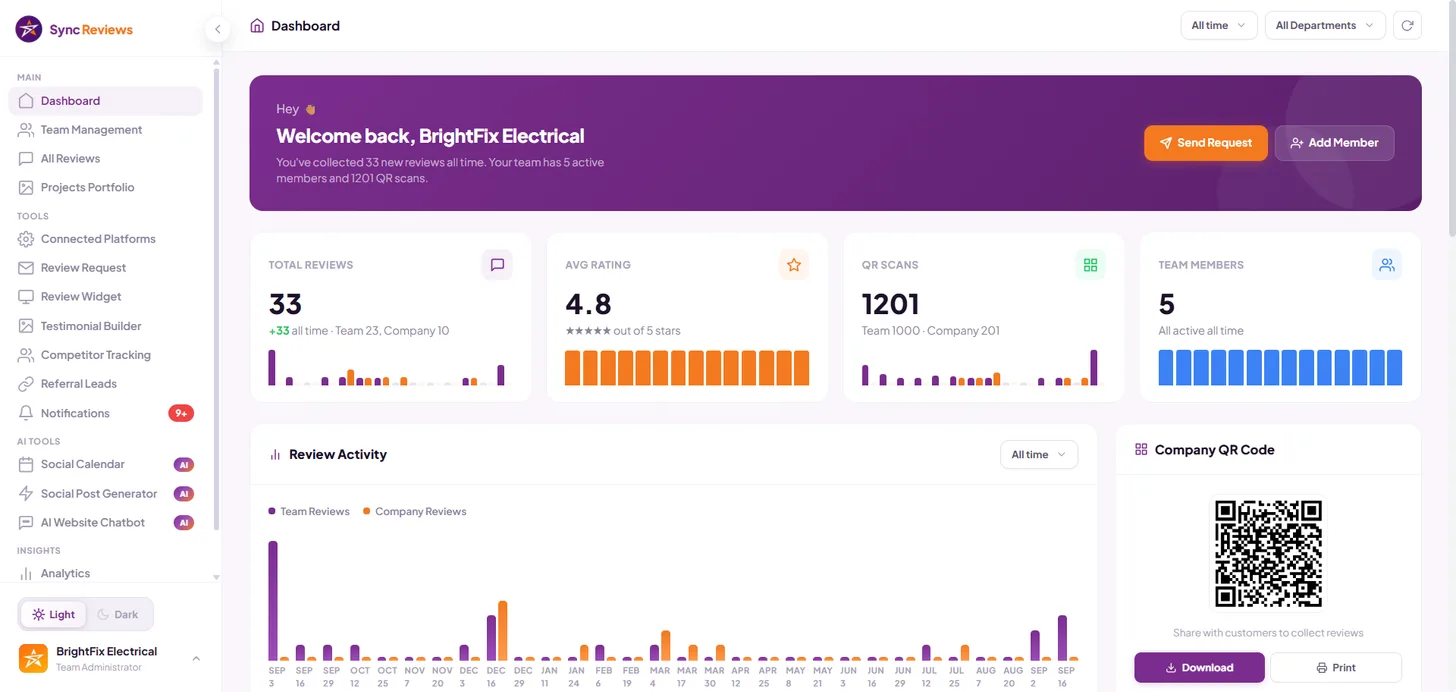Click the Competitor Tracking users icon
The width and height of the screenshot is (1456, 692).
coord(26,355)
